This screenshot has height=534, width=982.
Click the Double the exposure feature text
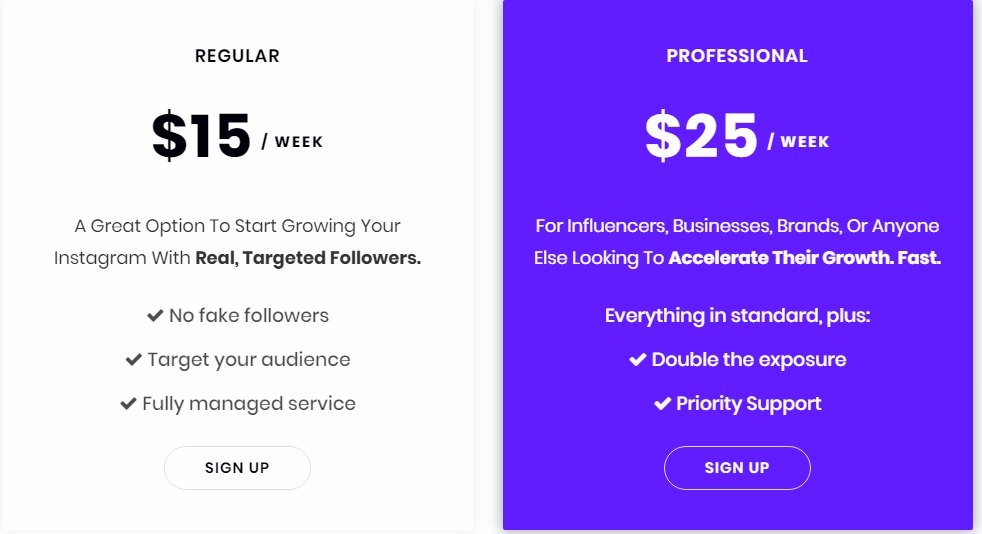tap(748, 360)
